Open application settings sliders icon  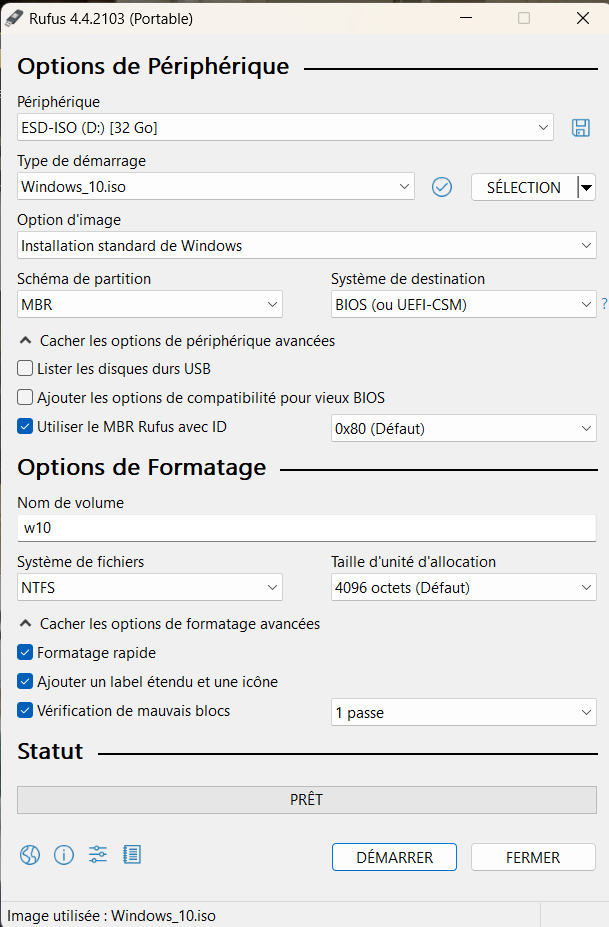(x=97, y=854)
